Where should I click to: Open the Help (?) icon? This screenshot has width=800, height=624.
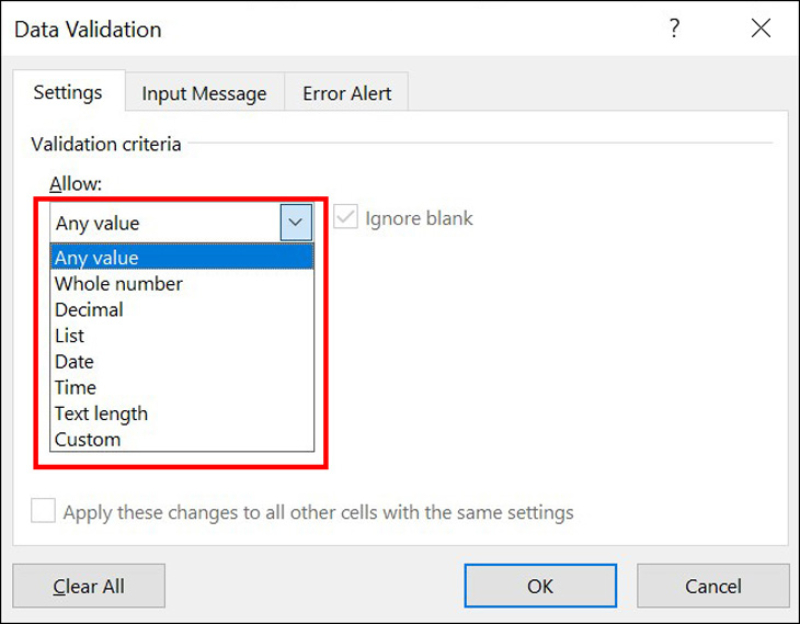[674, 29]
